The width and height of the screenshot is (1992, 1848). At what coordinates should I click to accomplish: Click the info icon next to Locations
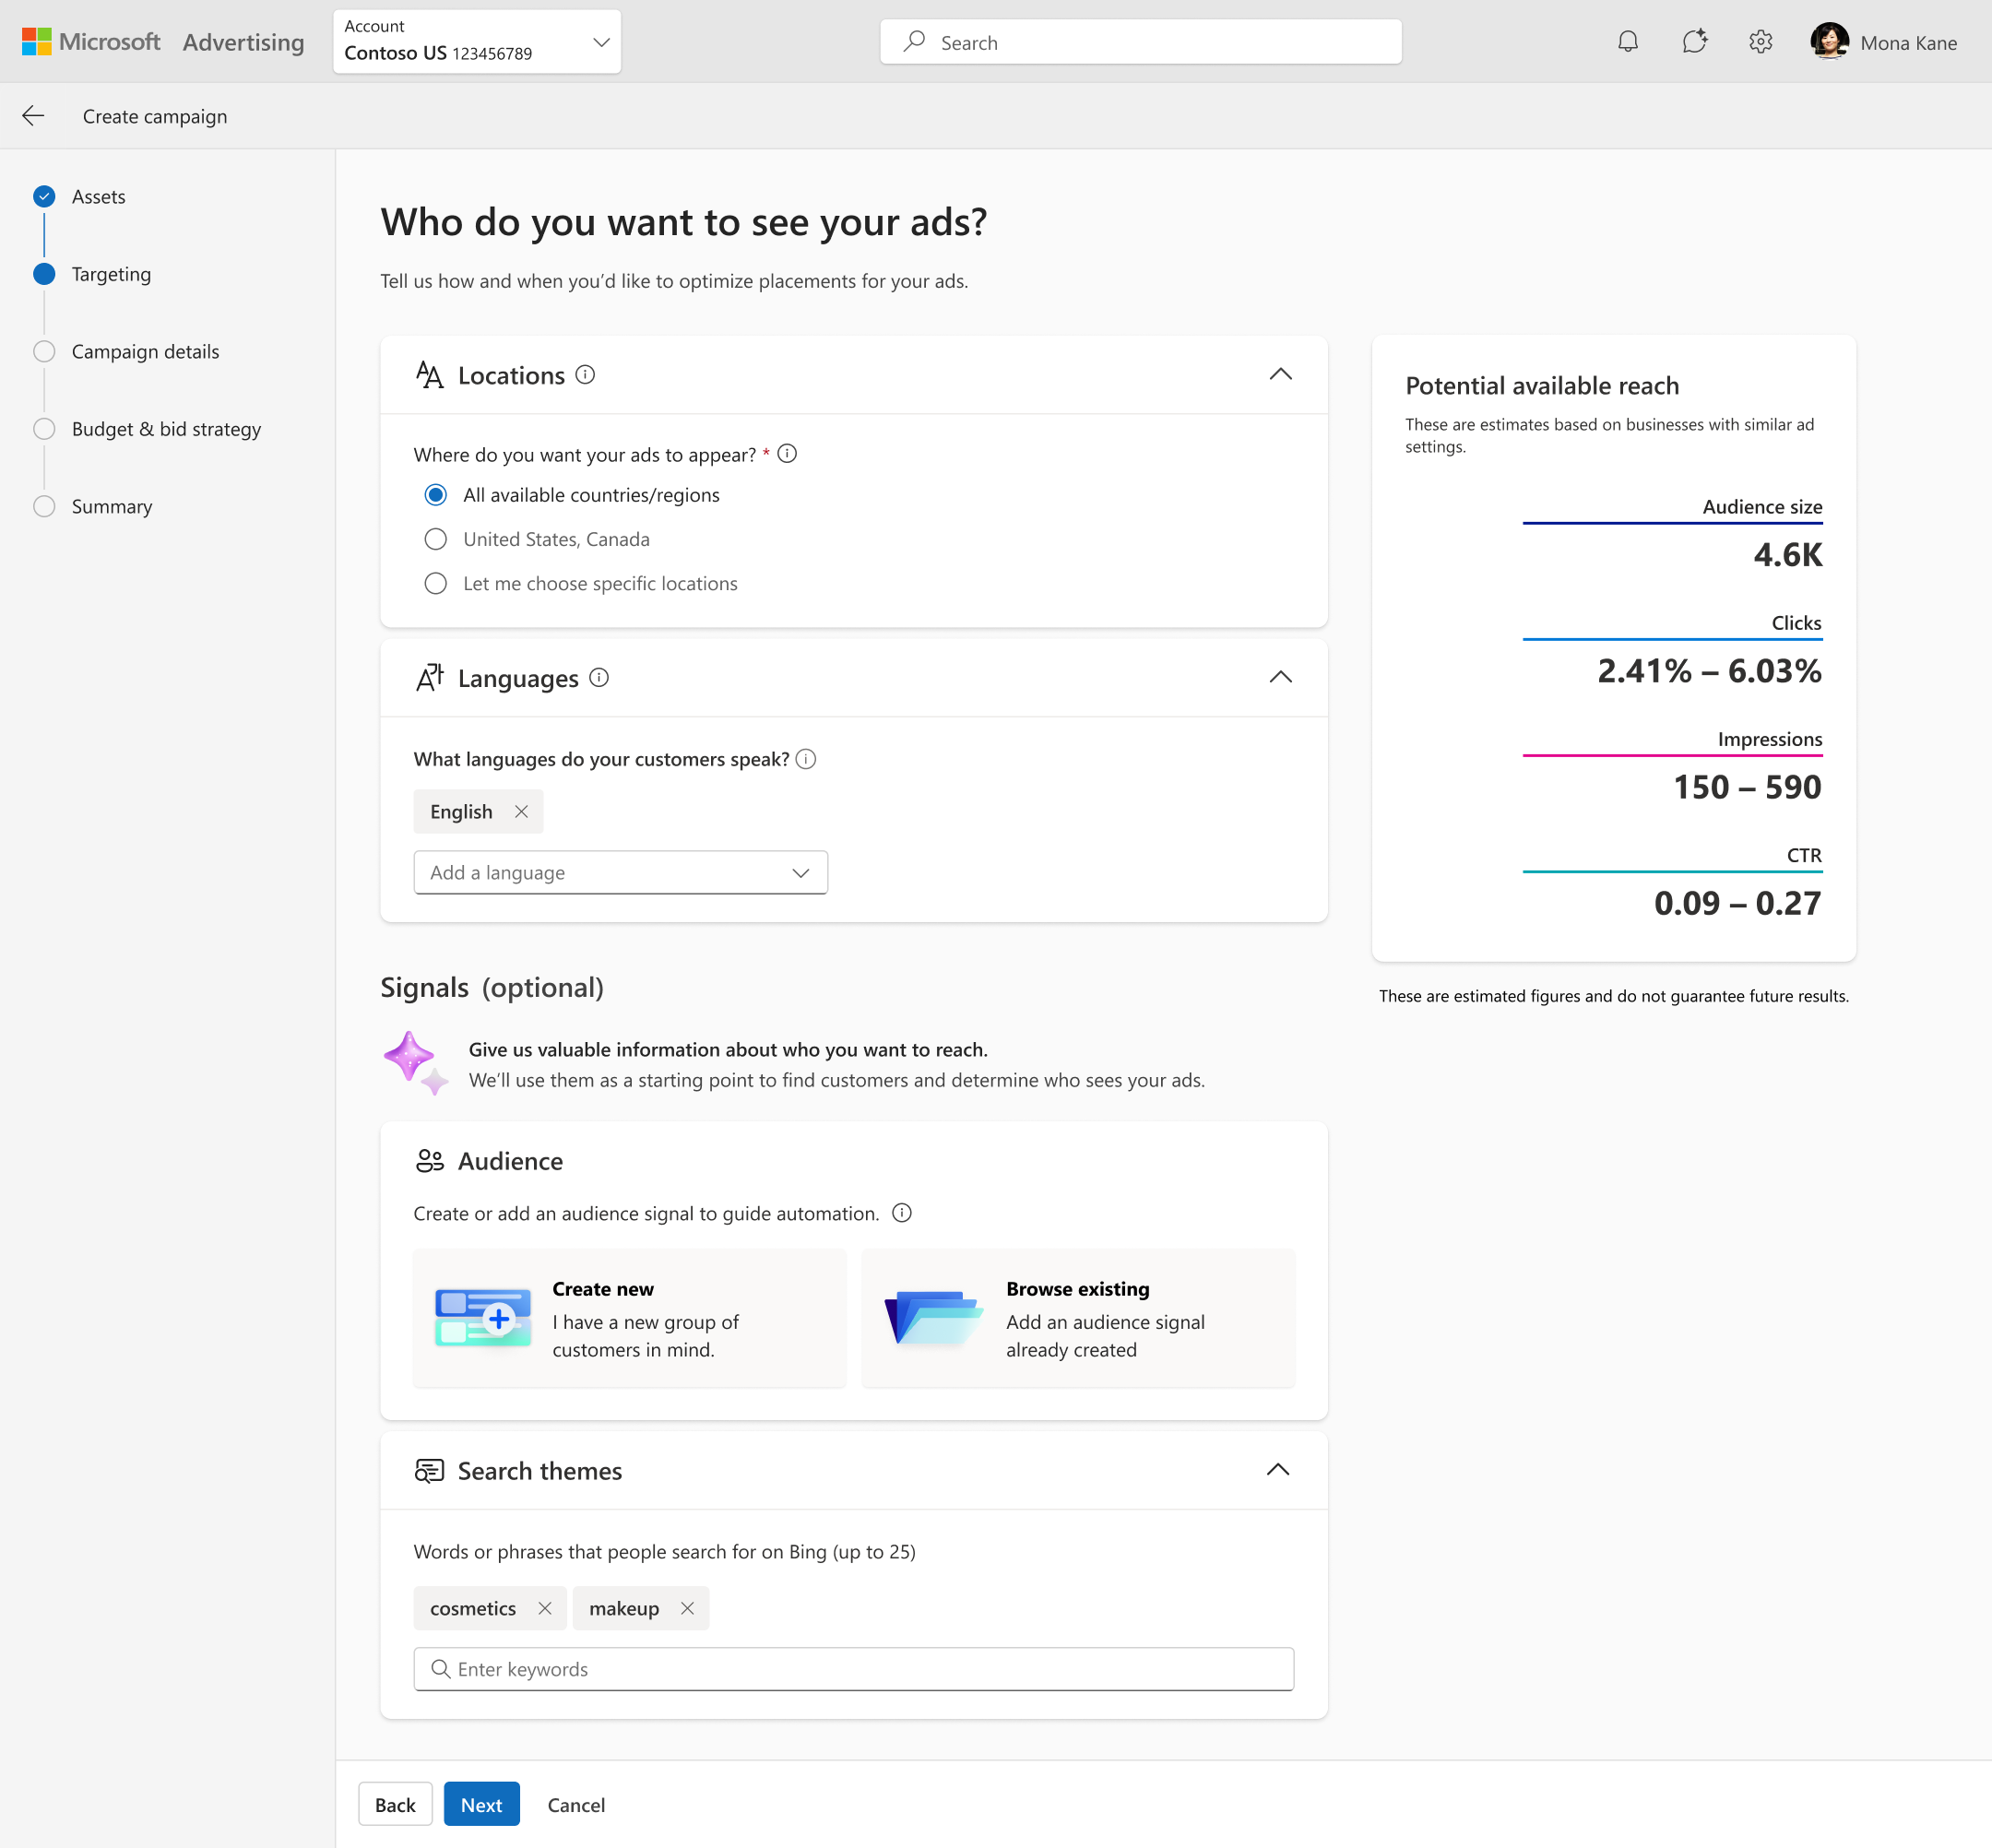point(586,374)
